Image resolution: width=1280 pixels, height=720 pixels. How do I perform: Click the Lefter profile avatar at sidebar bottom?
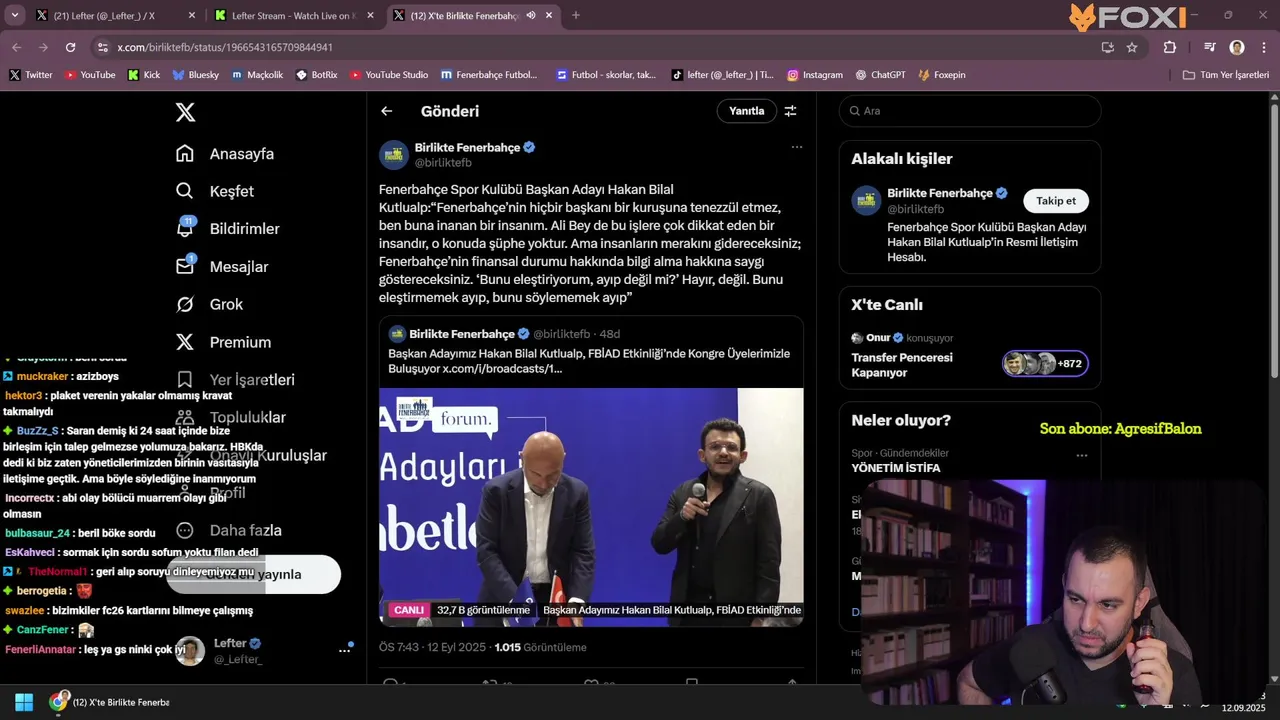[x=190, y=651]
